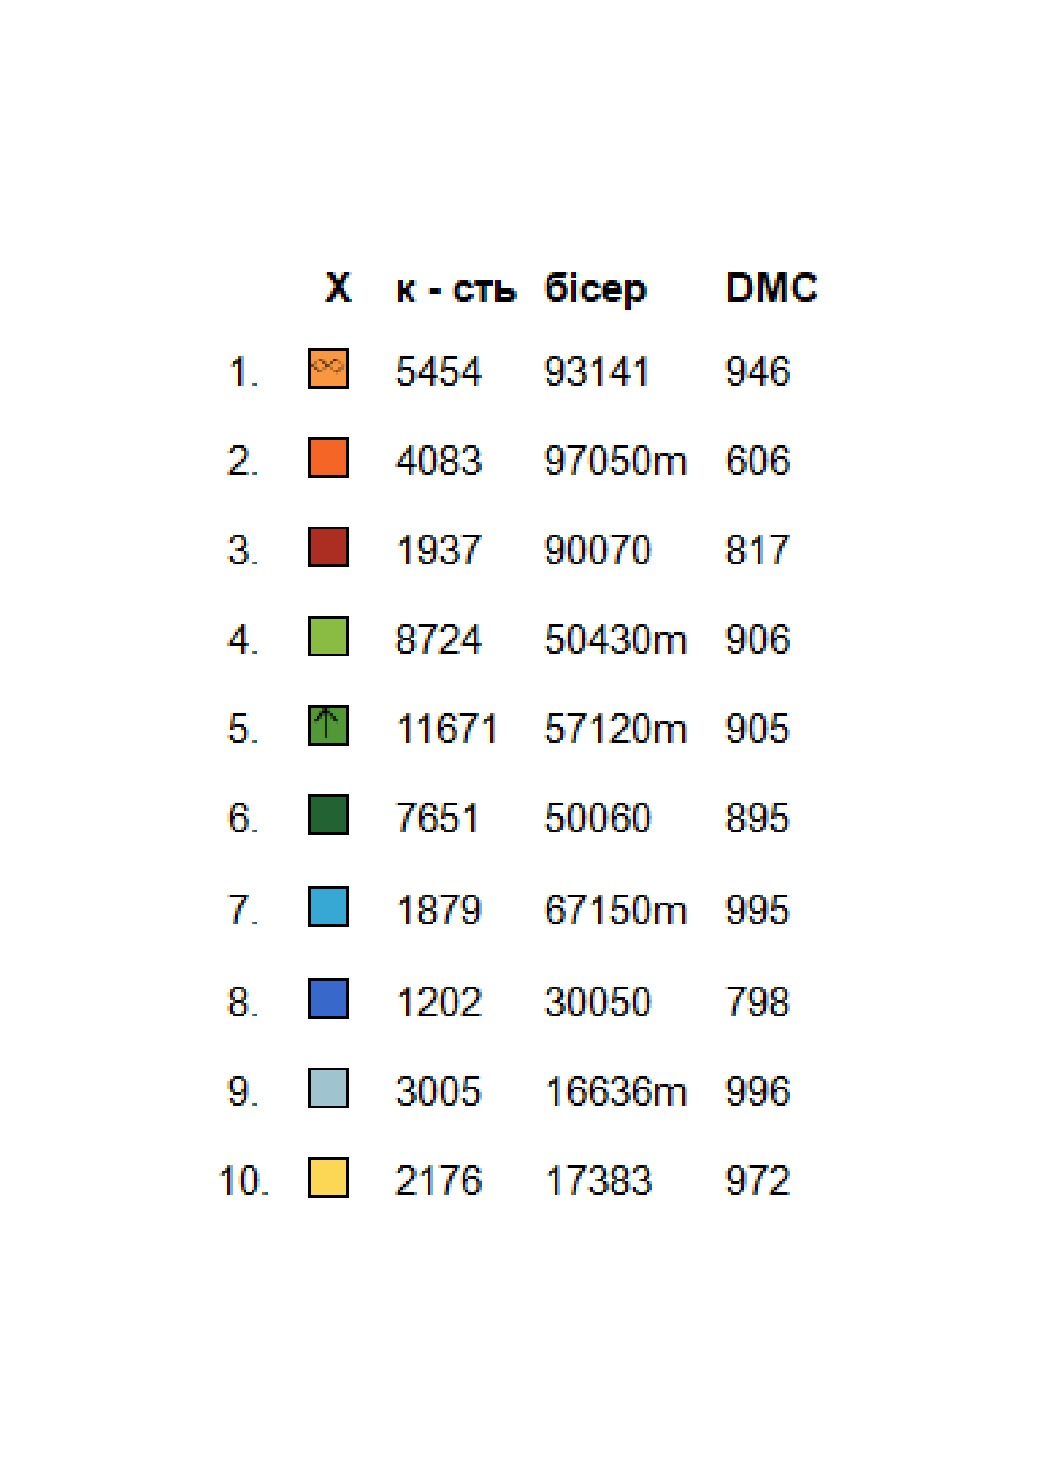Select the royal blue swatch for DMC 798
The image size is (1042, 1459).
pos(328,998)
